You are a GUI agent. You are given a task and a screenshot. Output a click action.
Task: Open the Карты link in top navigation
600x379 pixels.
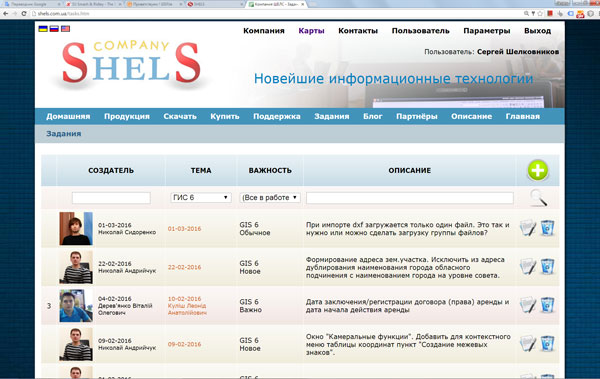coord(311,31)
